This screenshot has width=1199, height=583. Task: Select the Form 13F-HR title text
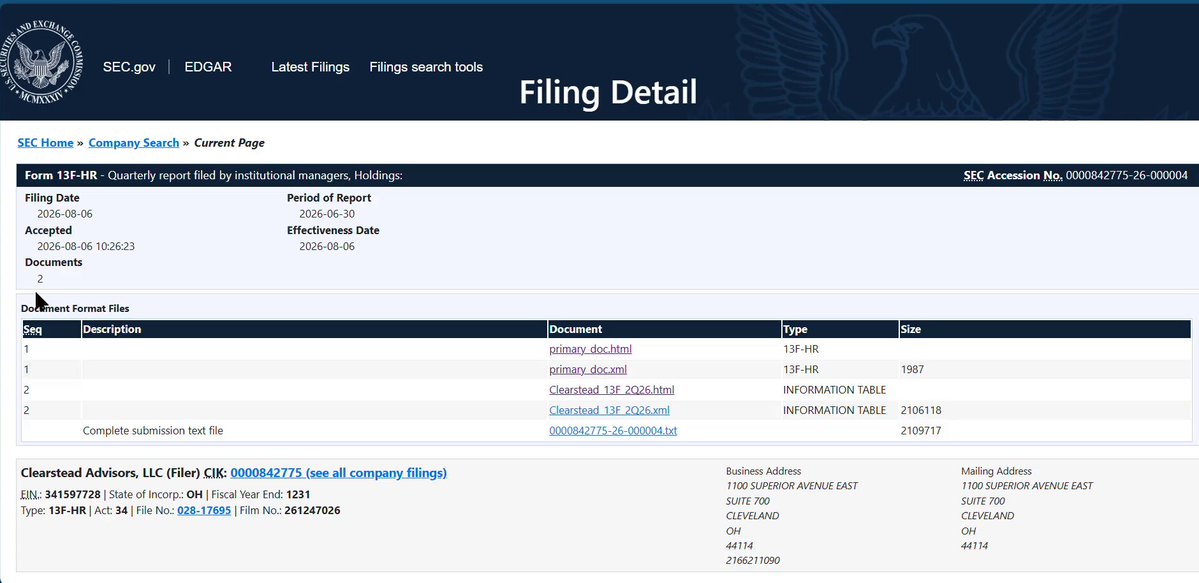(x=60, y=176)
